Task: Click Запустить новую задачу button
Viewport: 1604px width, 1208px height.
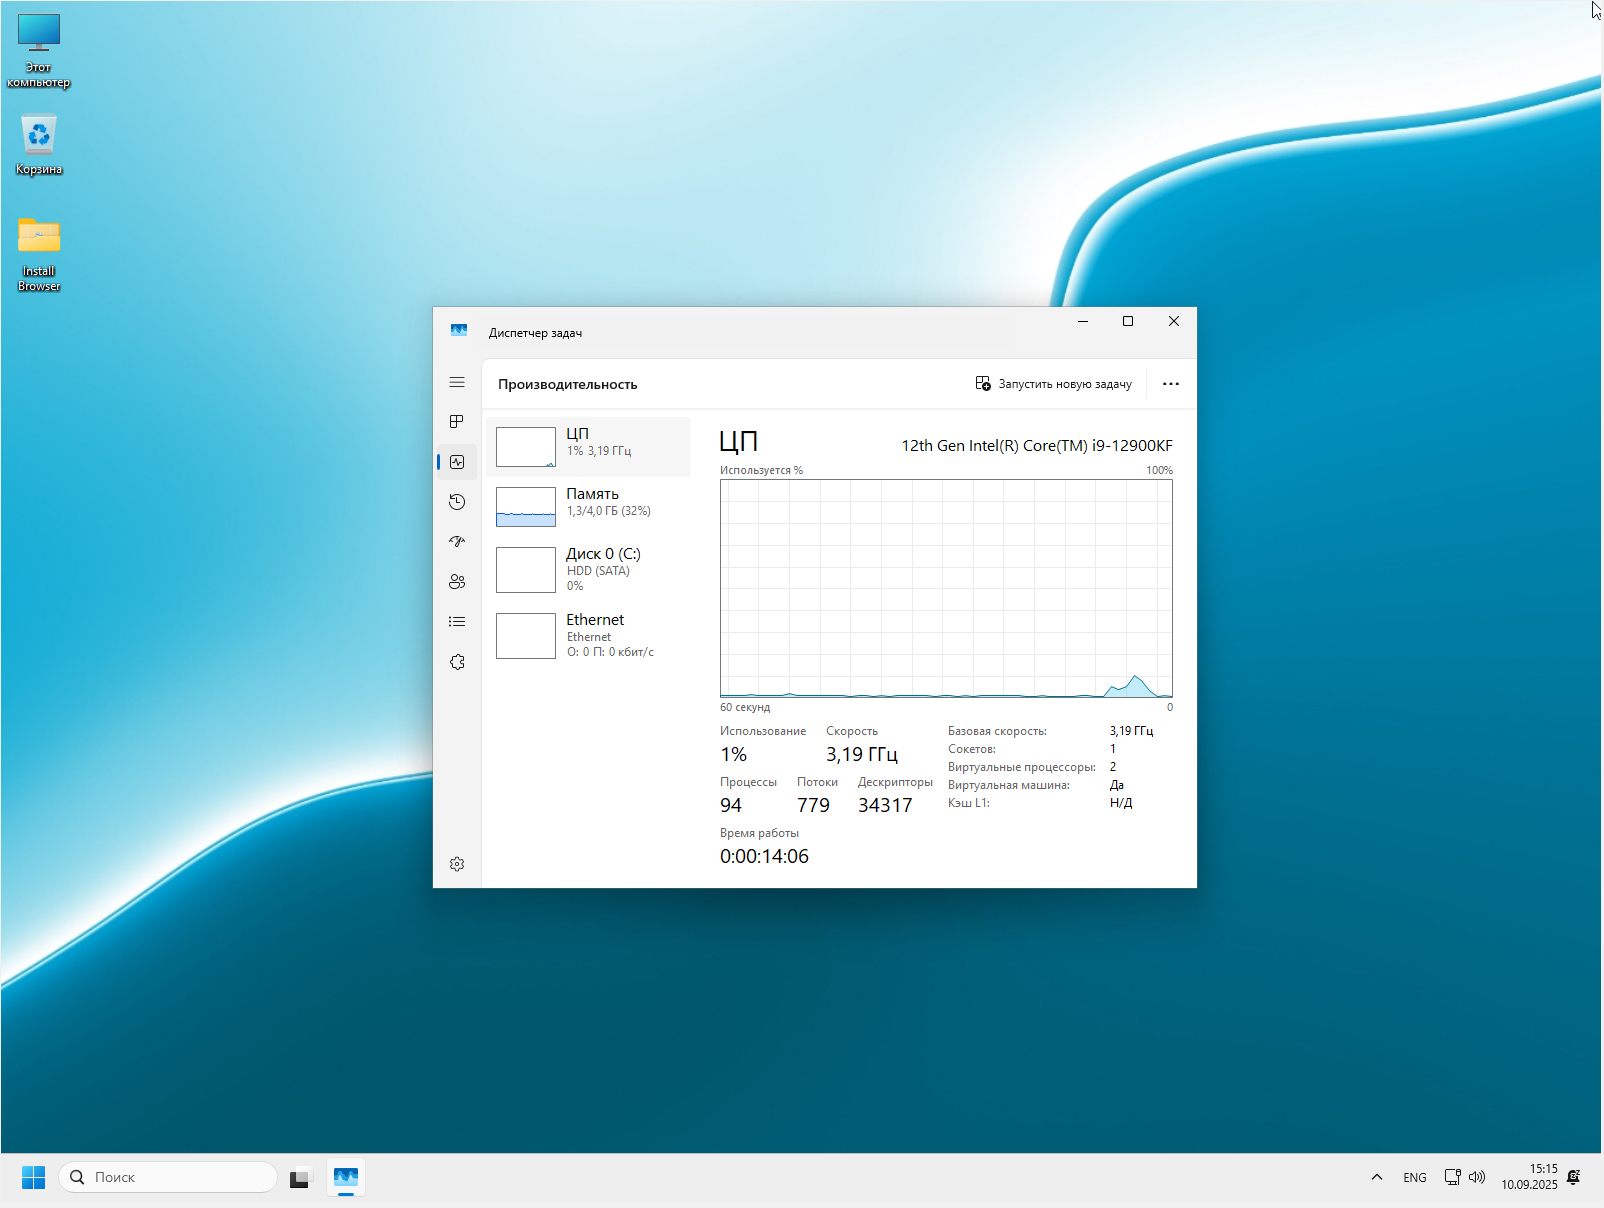Action: [1054, 384]
